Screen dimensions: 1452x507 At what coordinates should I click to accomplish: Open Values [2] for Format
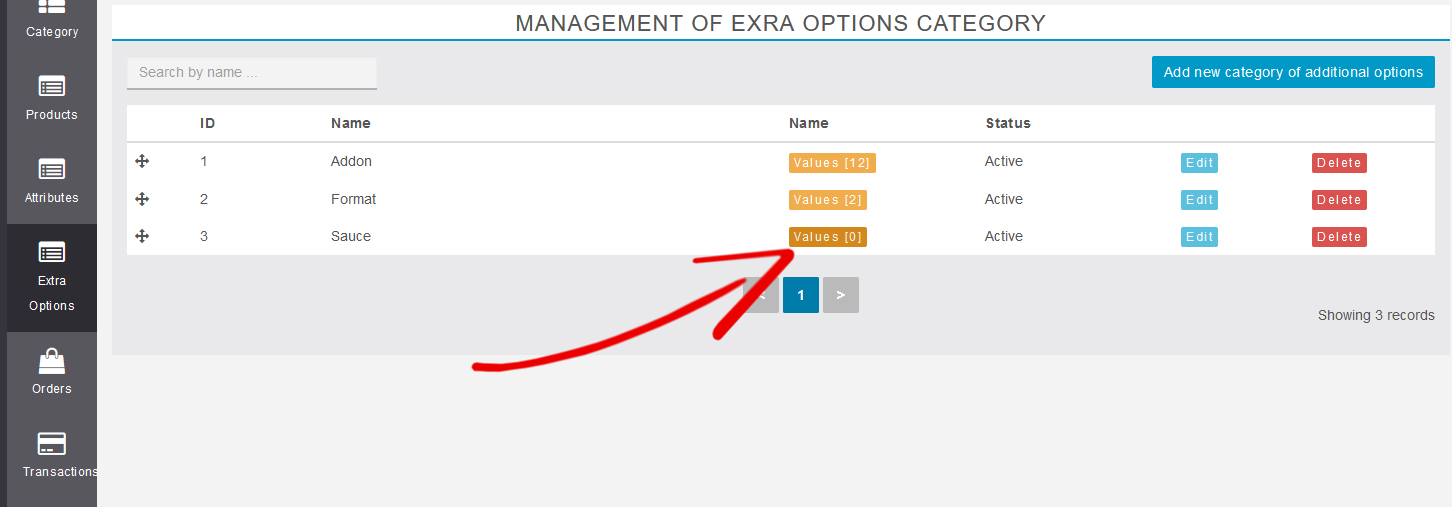[827, 200]
